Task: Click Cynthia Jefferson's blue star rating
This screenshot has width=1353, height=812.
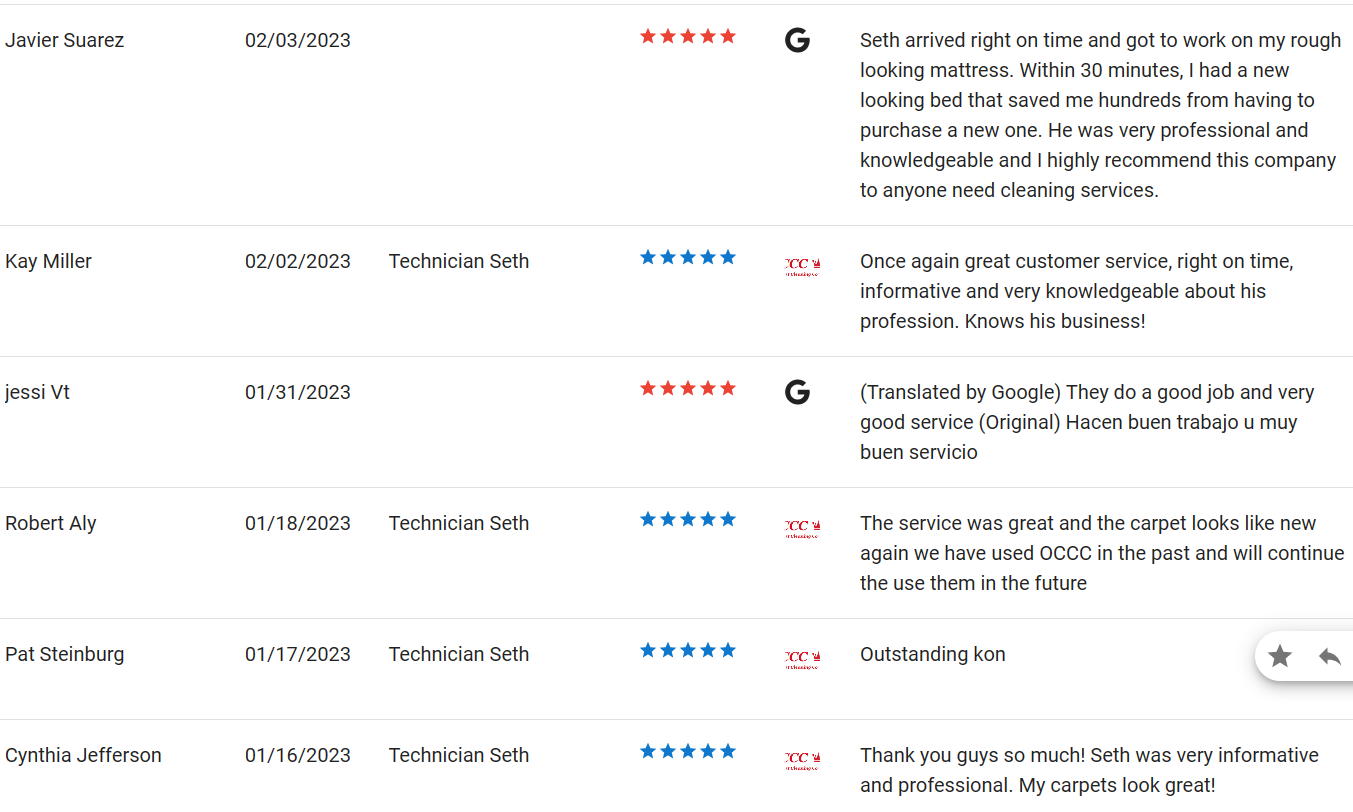Action: (688, 752)
